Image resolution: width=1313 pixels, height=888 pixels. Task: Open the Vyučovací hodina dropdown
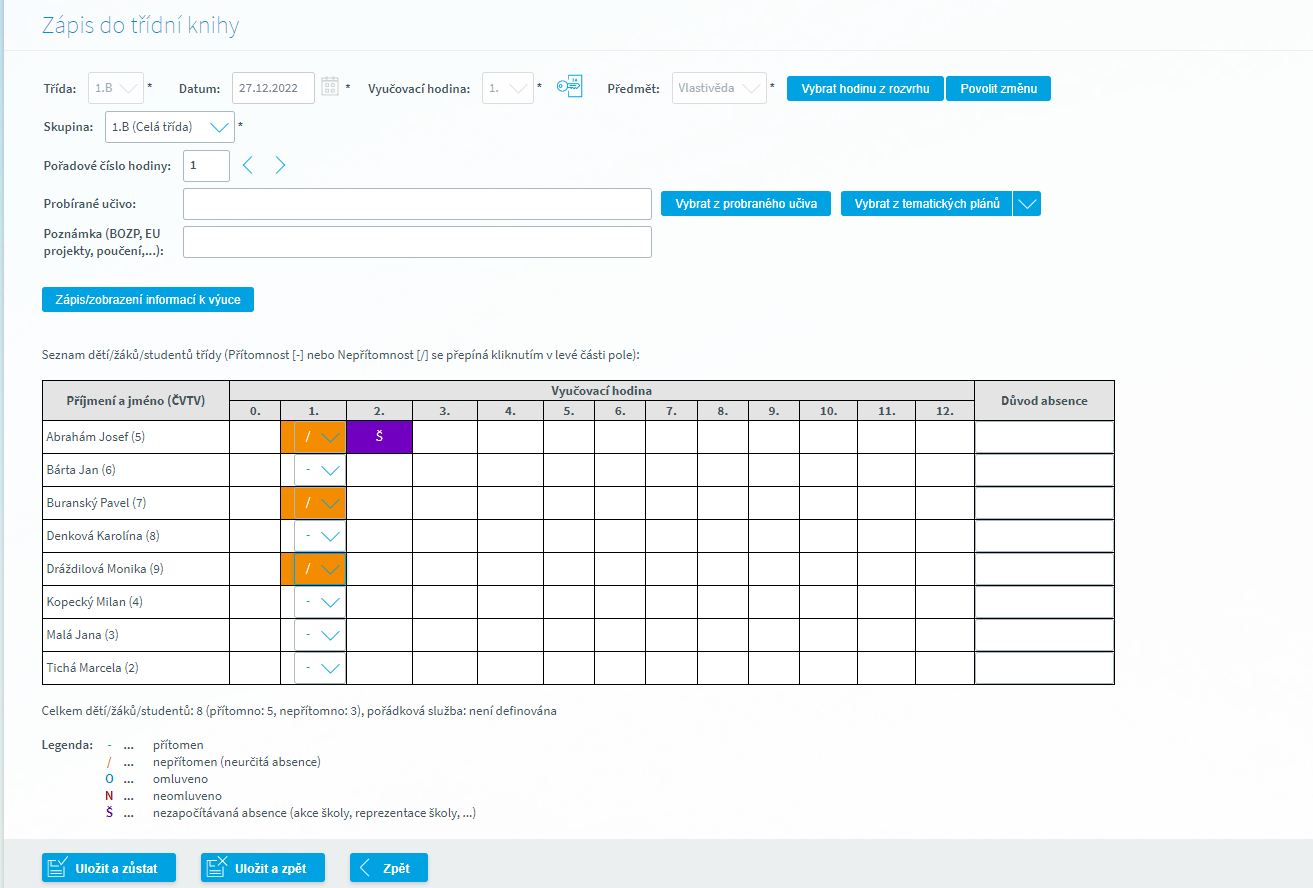pyautogui.click(x=508, y=88)
